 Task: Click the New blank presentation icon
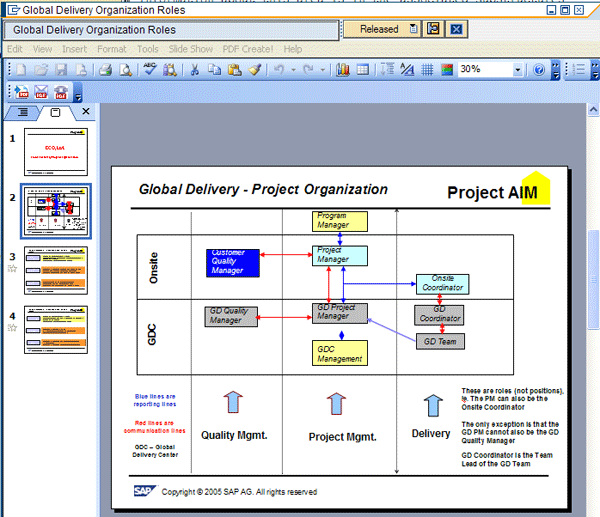pyautogui.click(x=21, y=70)
